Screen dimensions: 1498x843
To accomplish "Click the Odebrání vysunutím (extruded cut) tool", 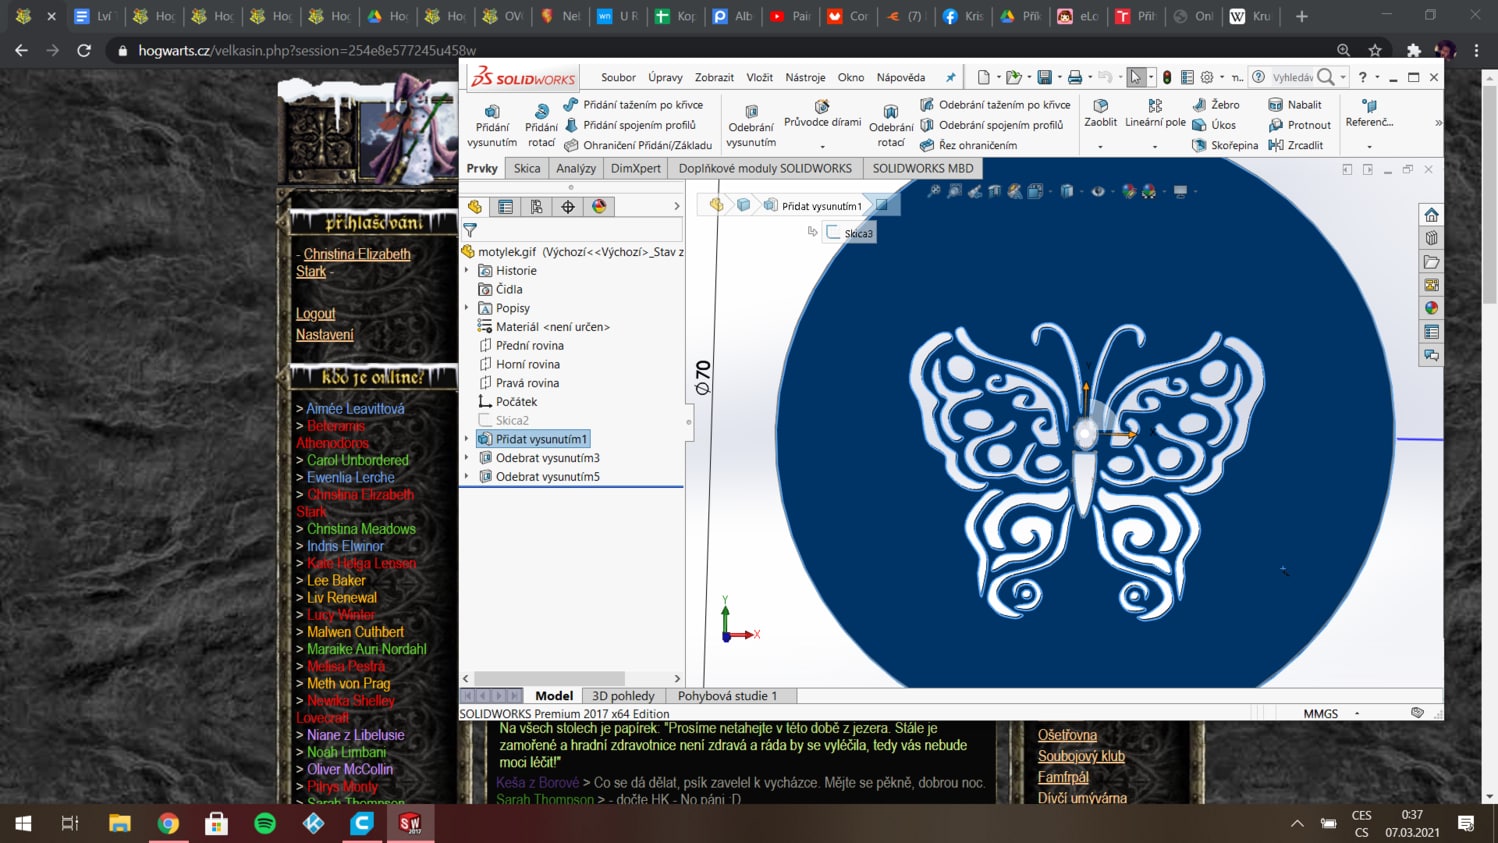I will pyautogui.click(x=751, y=126).
